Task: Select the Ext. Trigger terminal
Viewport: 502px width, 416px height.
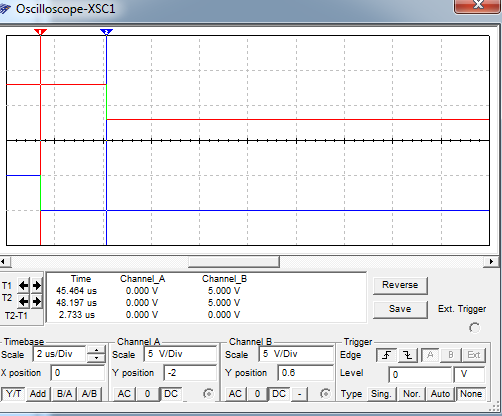Action: click(474, 328)
